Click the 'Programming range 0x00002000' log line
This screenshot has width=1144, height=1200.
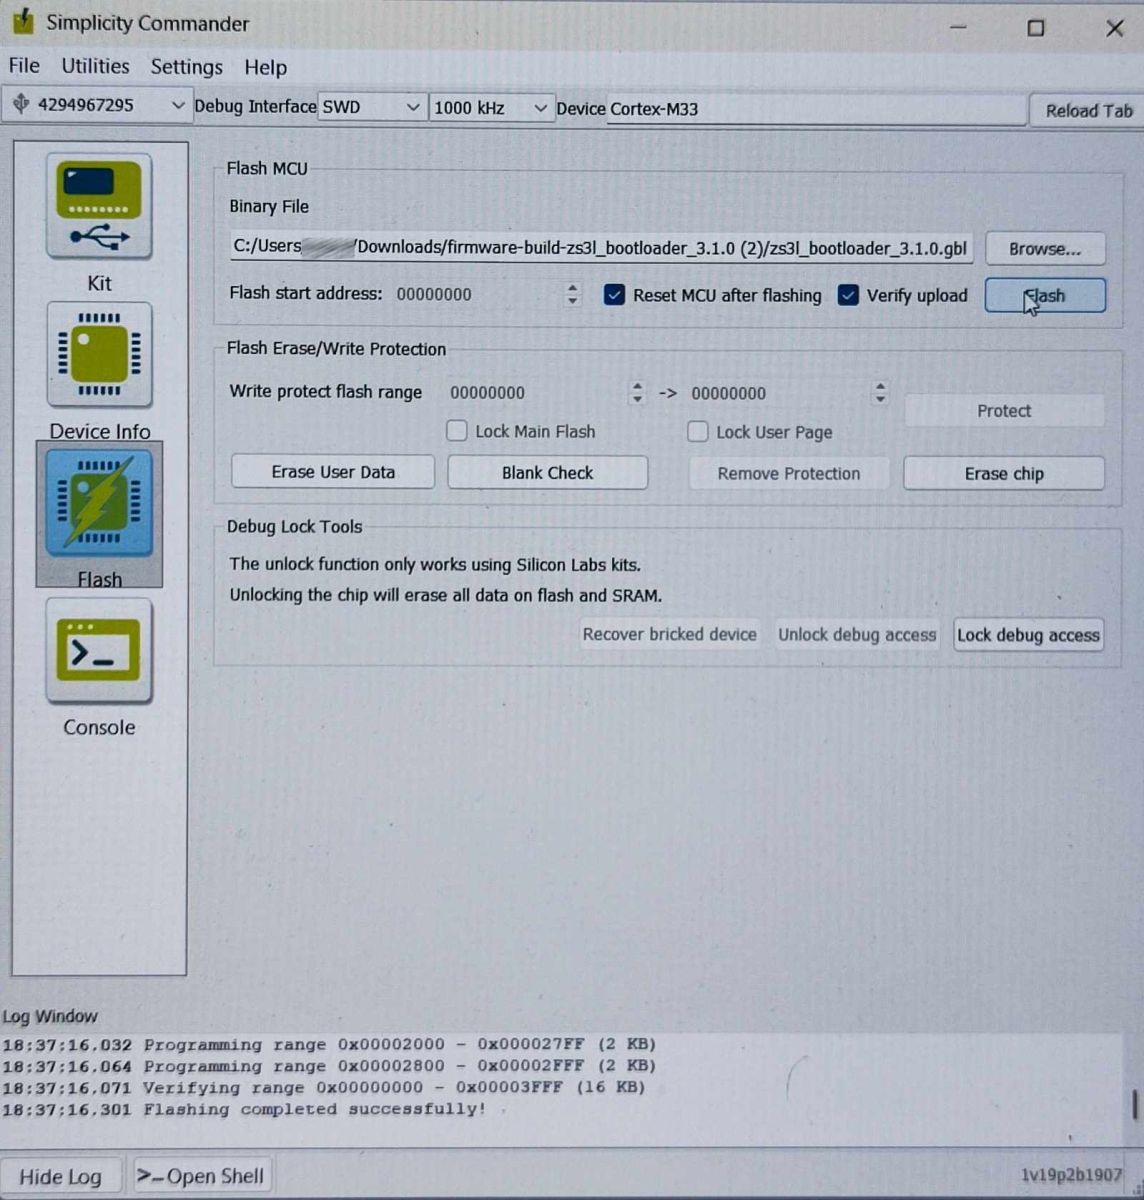[x=329, y=1044]
